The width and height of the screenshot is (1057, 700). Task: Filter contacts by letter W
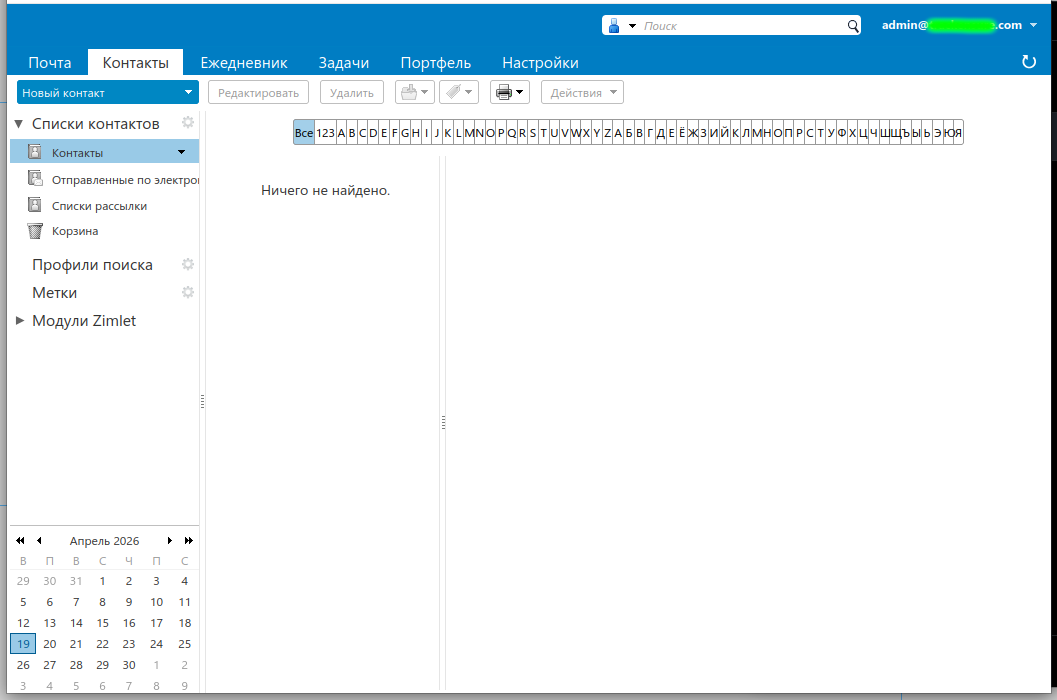576,132
